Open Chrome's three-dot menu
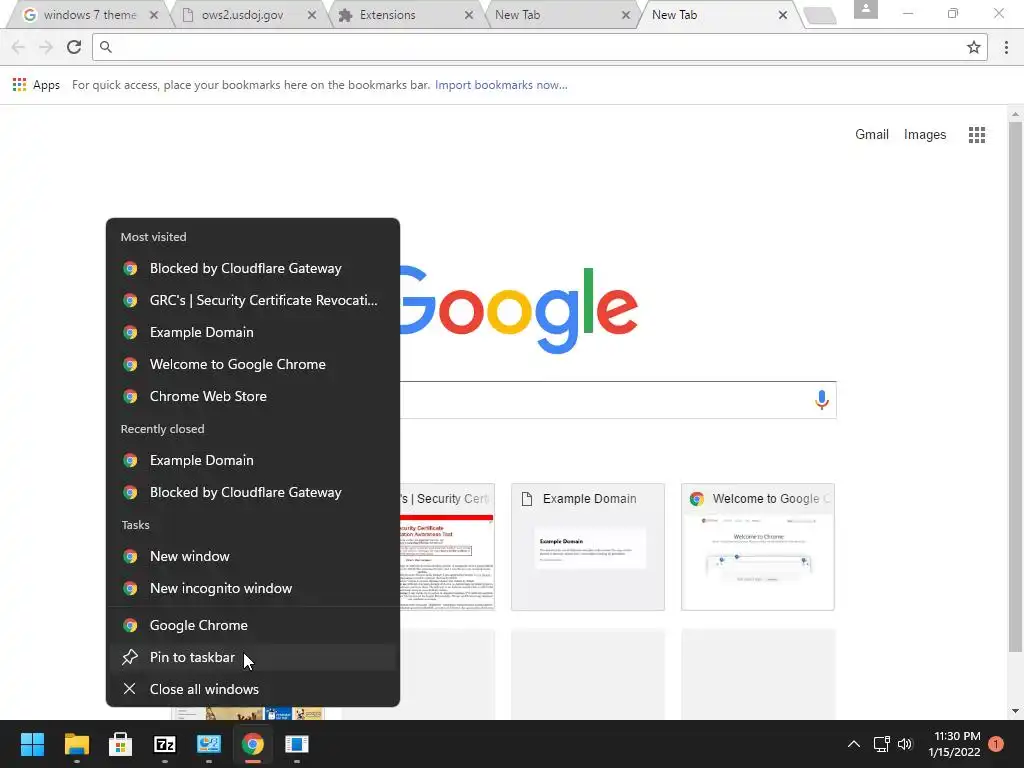 tap(1006, 47)
